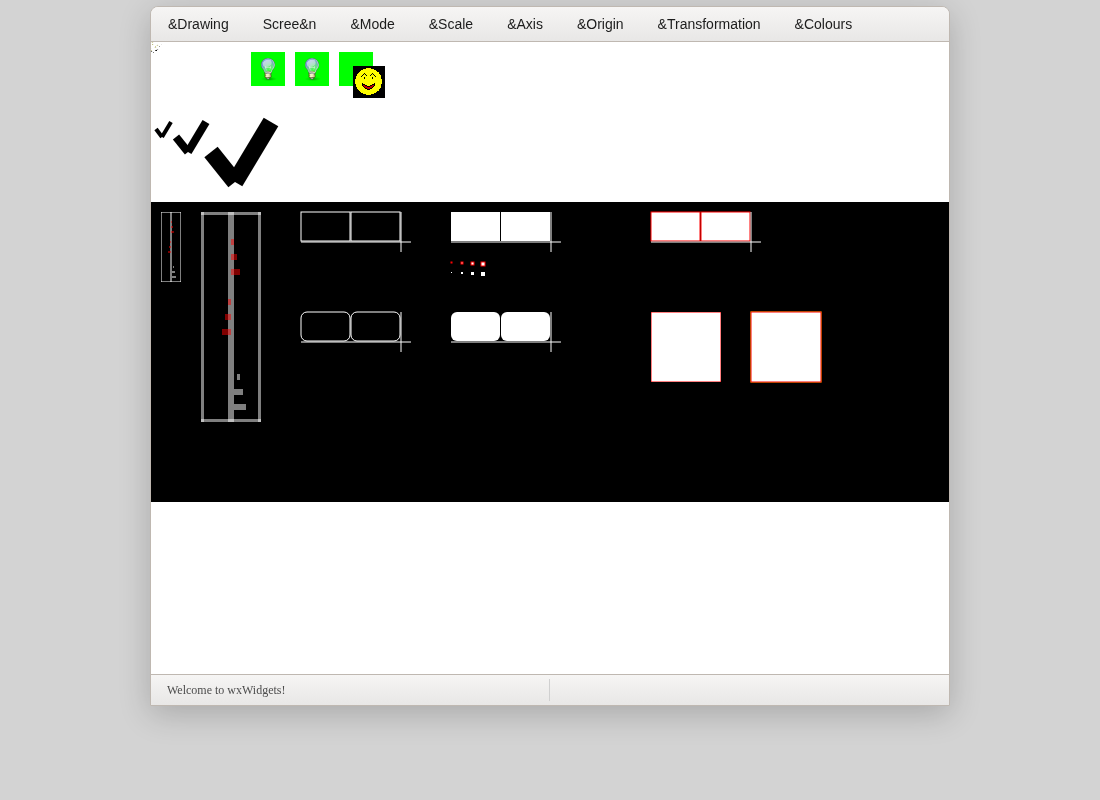Screen dimensions: 1100x800
Task: Click the large red-bordered white square on the right
Action: coord(786,347)
